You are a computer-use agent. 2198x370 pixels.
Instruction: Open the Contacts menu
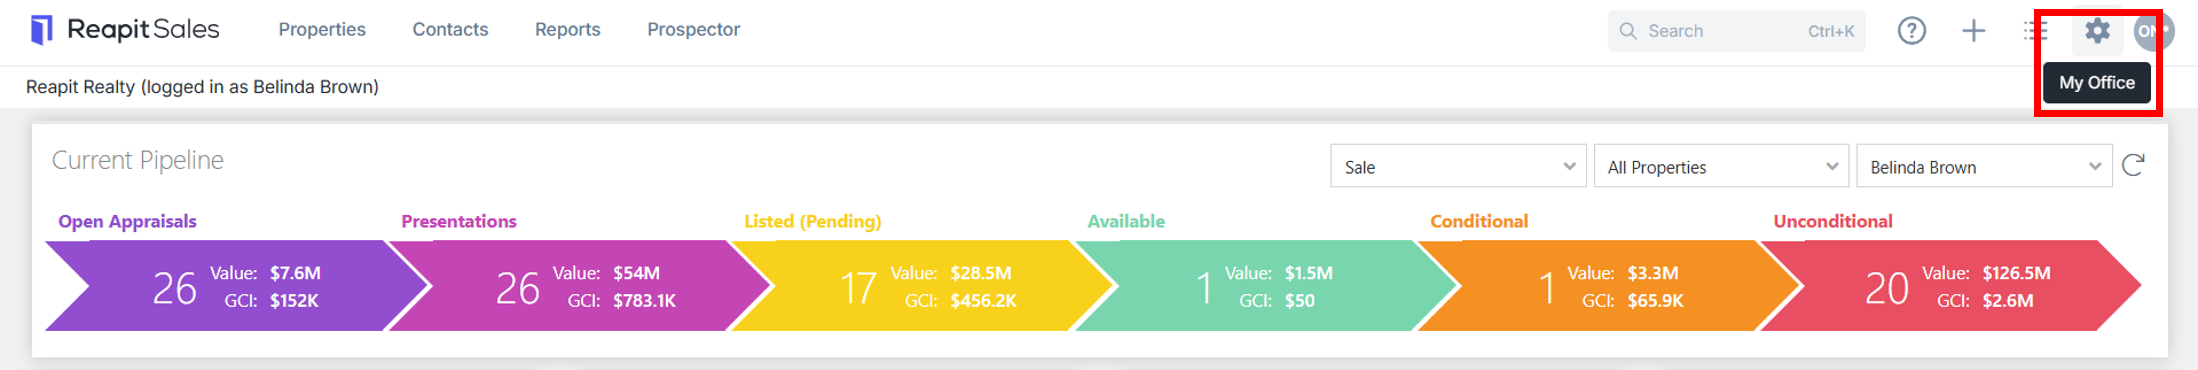[450, 30]
